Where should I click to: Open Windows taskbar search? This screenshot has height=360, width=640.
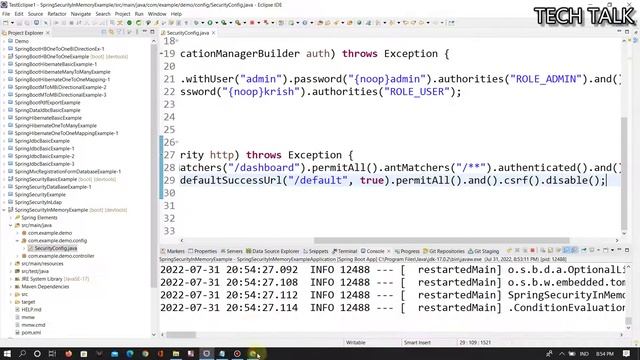(x=22, y=353)
